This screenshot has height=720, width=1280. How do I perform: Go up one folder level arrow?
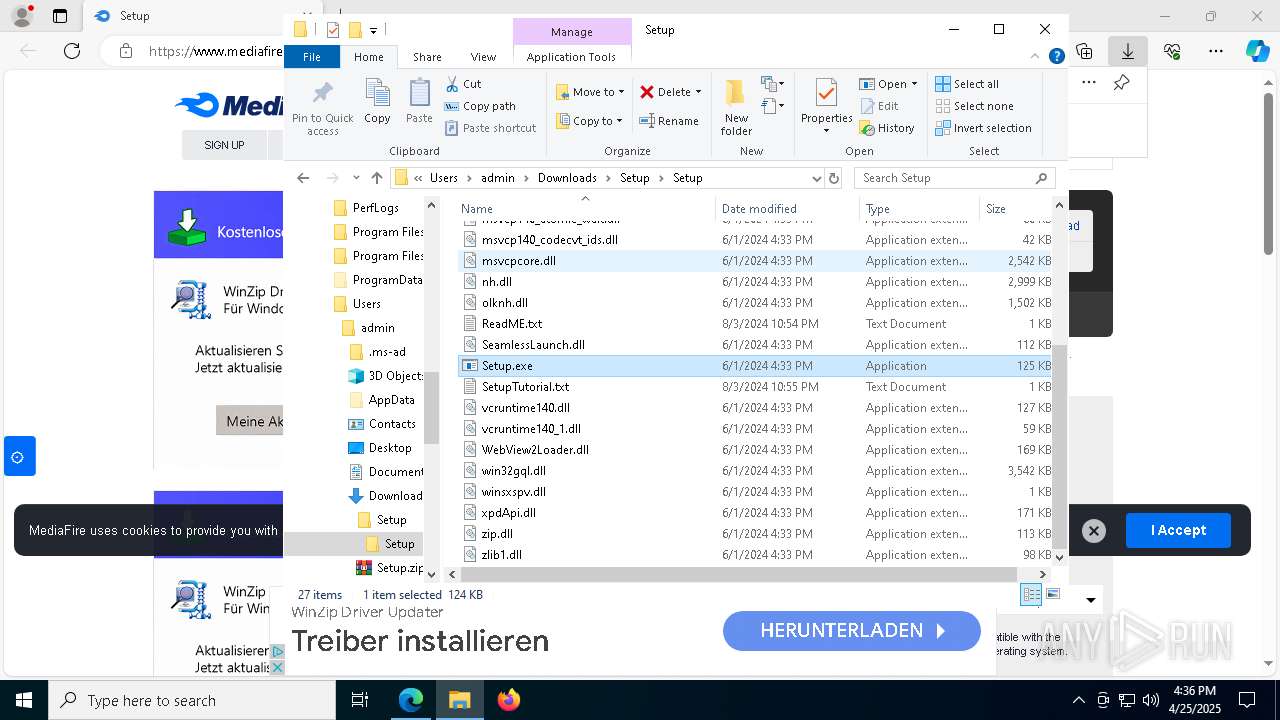[x=376, y=178]
